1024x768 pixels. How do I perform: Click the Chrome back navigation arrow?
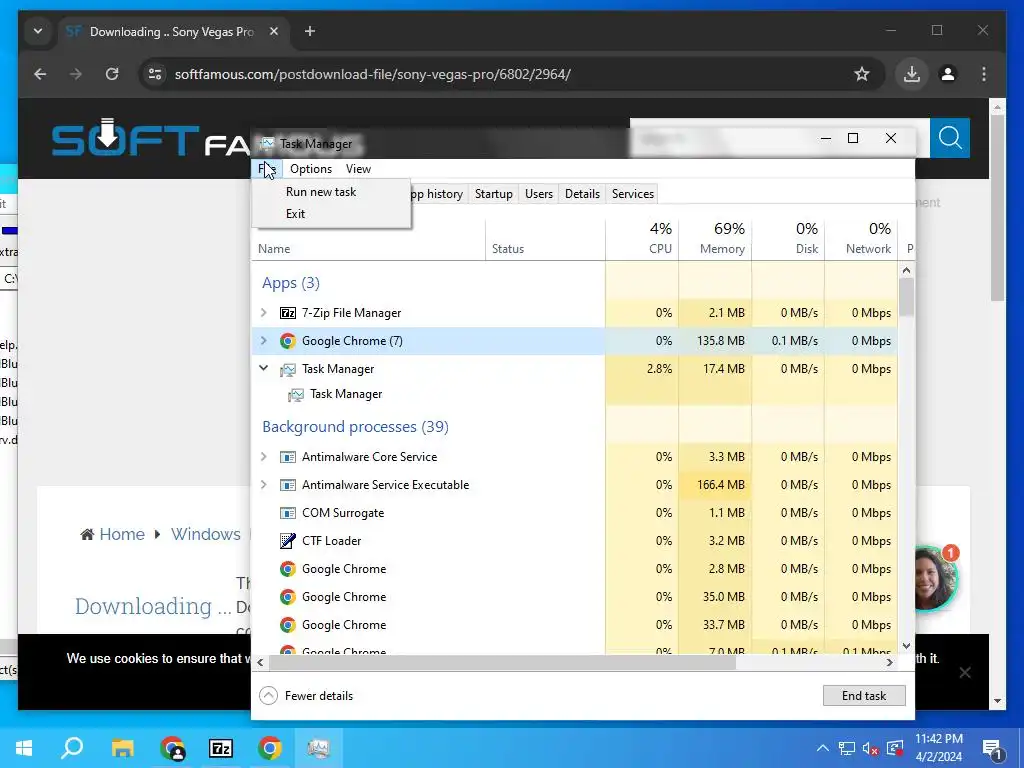tap(40, 74)
